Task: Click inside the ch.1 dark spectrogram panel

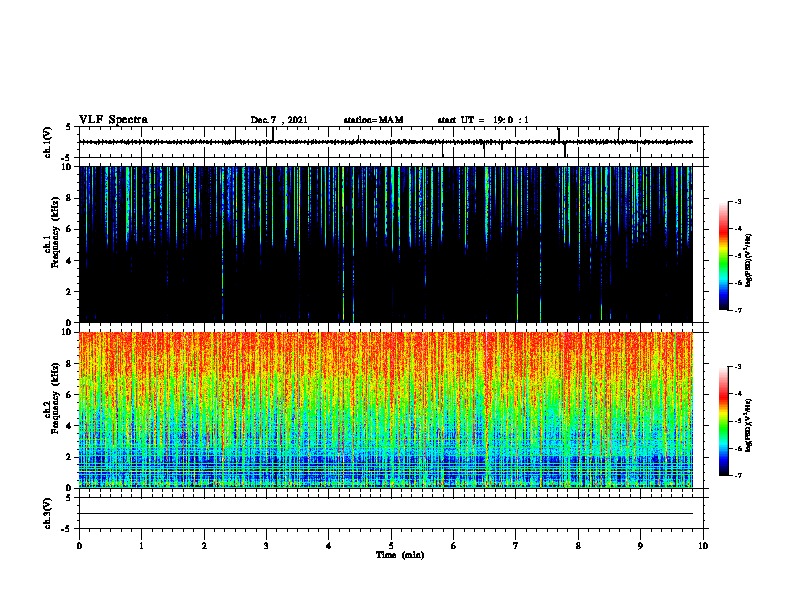Action: [x=386, y=244]
